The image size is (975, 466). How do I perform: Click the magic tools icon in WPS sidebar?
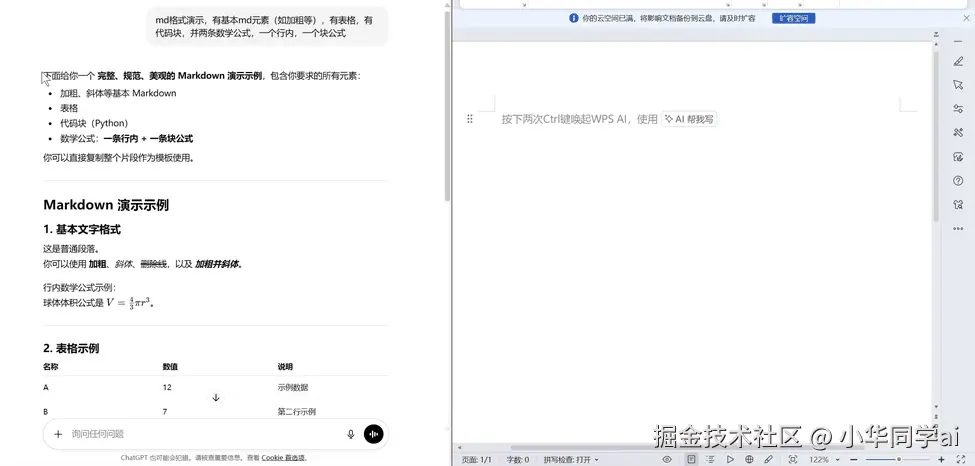pos(958,133)
